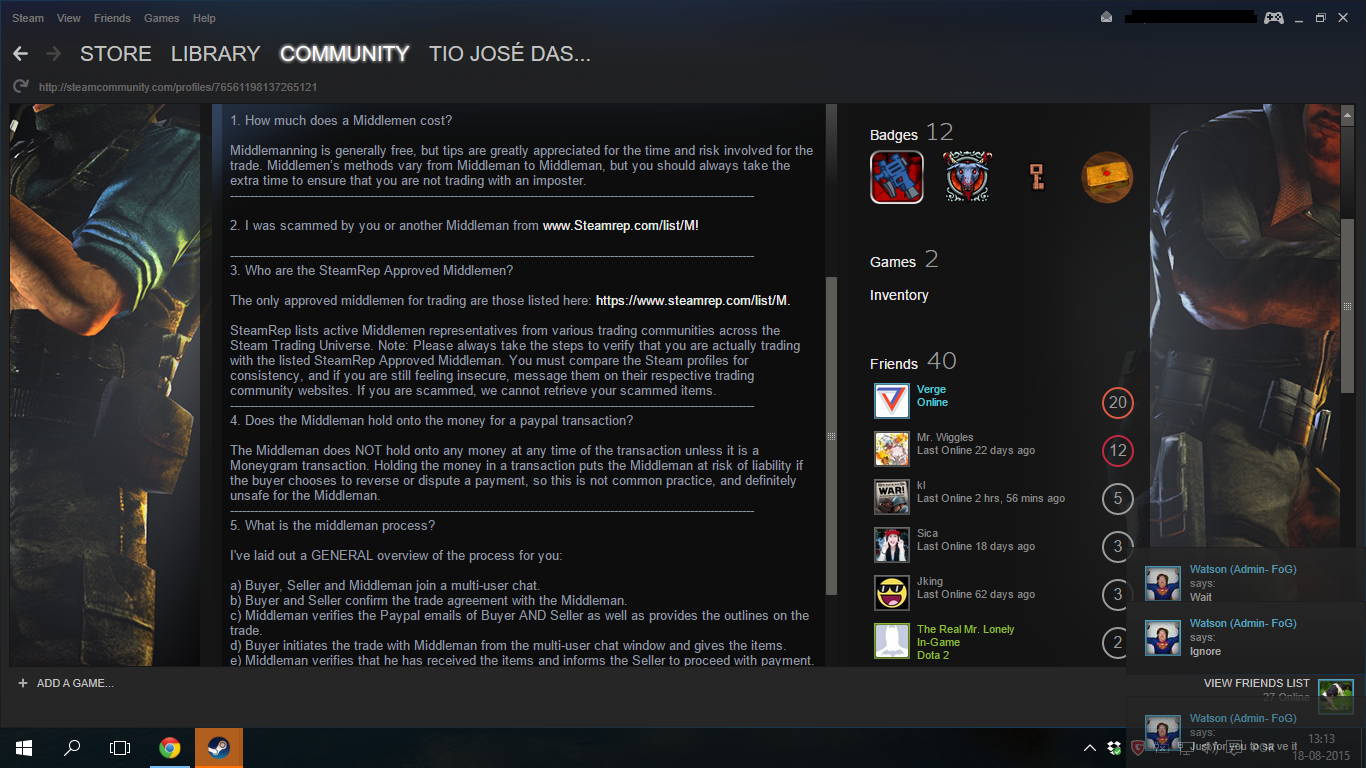Open the Inventory link
The image size is (1366, 768).
click(899, 295)
